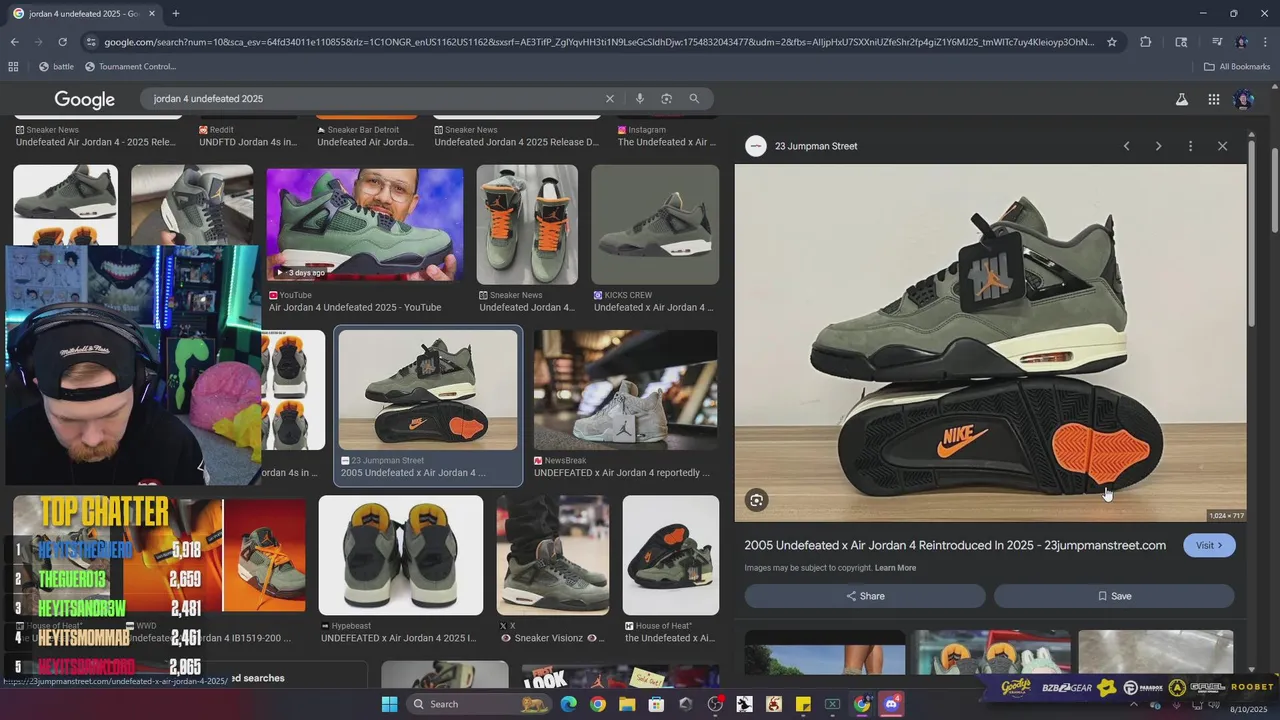Go back to the previous browser page
The image size is (1280, 720).
tap(14, 42)
